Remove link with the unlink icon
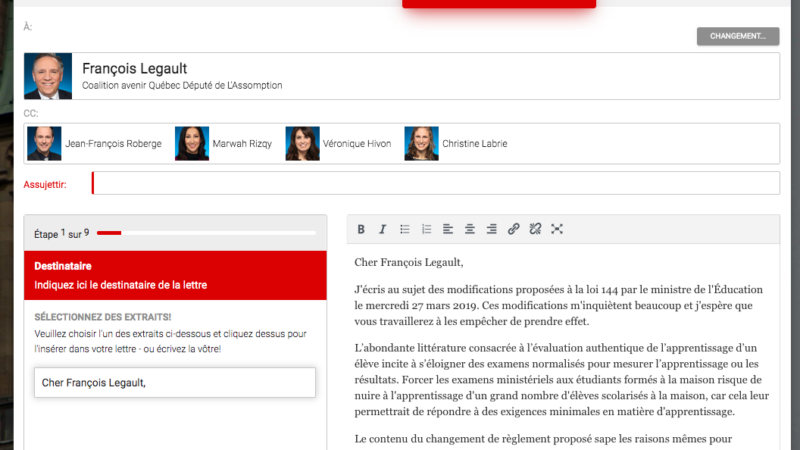This screenshot has height=450, width=800. [535, 229]
